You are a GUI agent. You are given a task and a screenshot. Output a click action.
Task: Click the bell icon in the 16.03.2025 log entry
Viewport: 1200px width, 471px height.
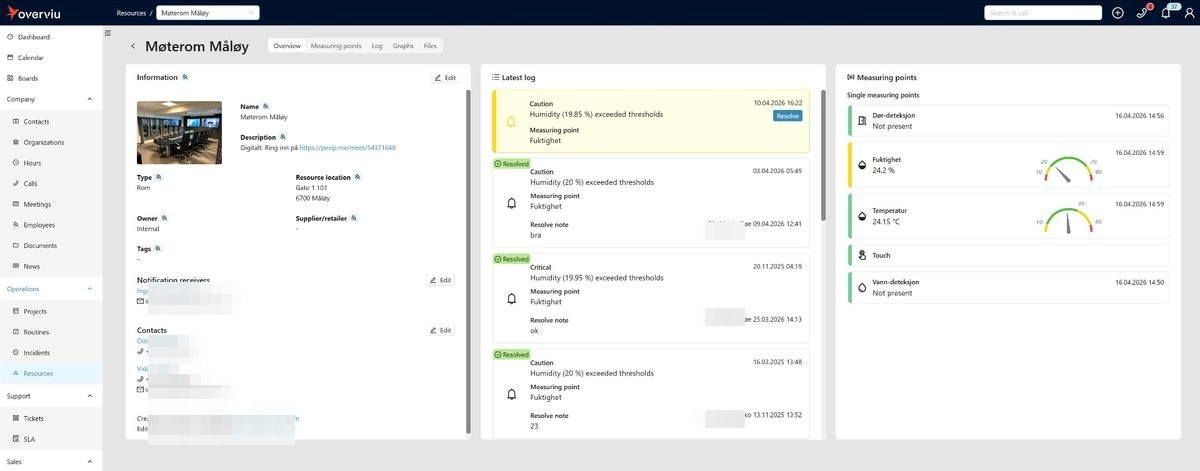[x=511, y=394]
